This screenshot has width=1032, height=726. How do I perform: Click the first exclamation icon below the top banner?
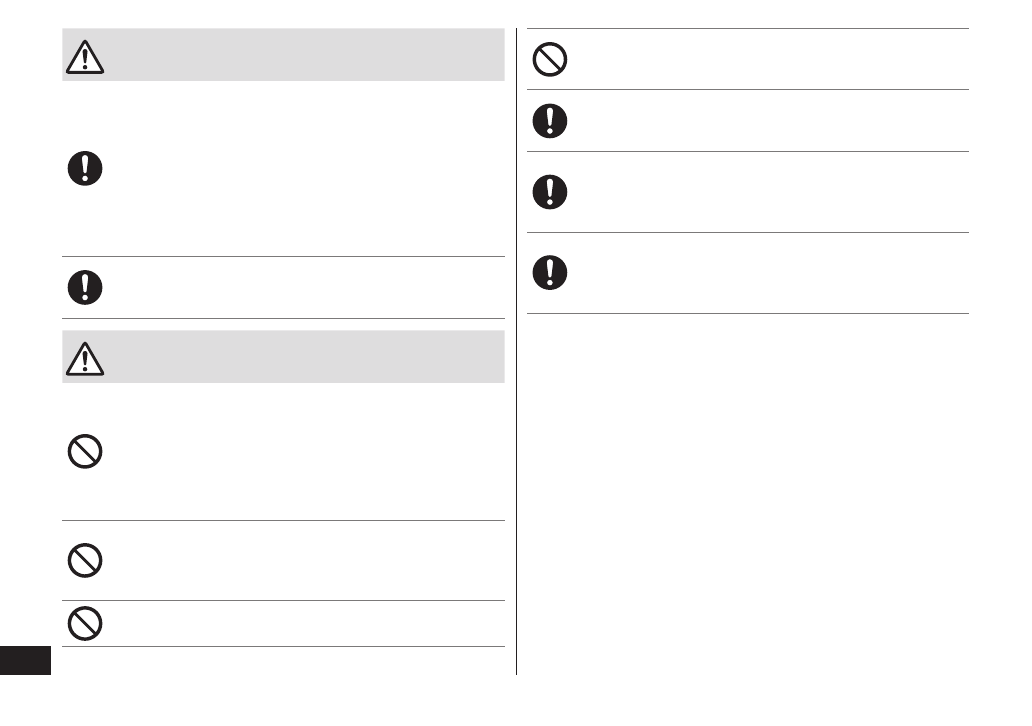[x=85, y=168]
